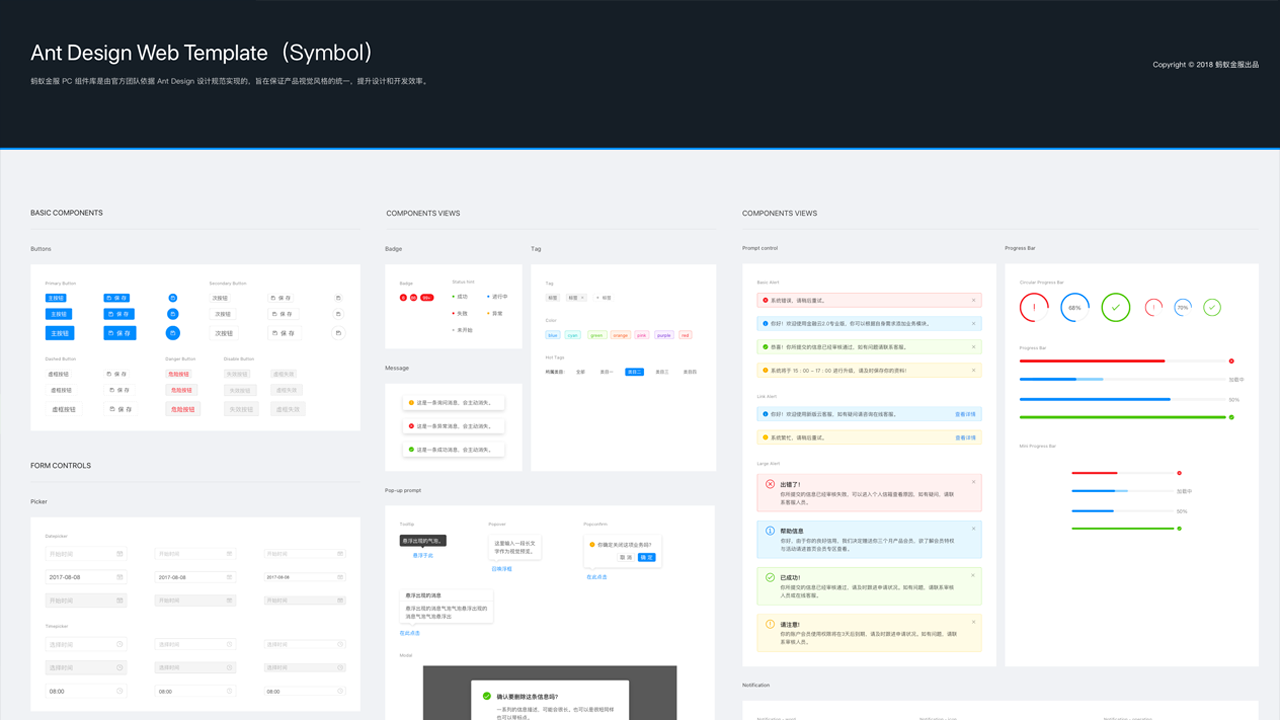Click the purple color tag
This screenshot has width=1280, height=720.
664,335
